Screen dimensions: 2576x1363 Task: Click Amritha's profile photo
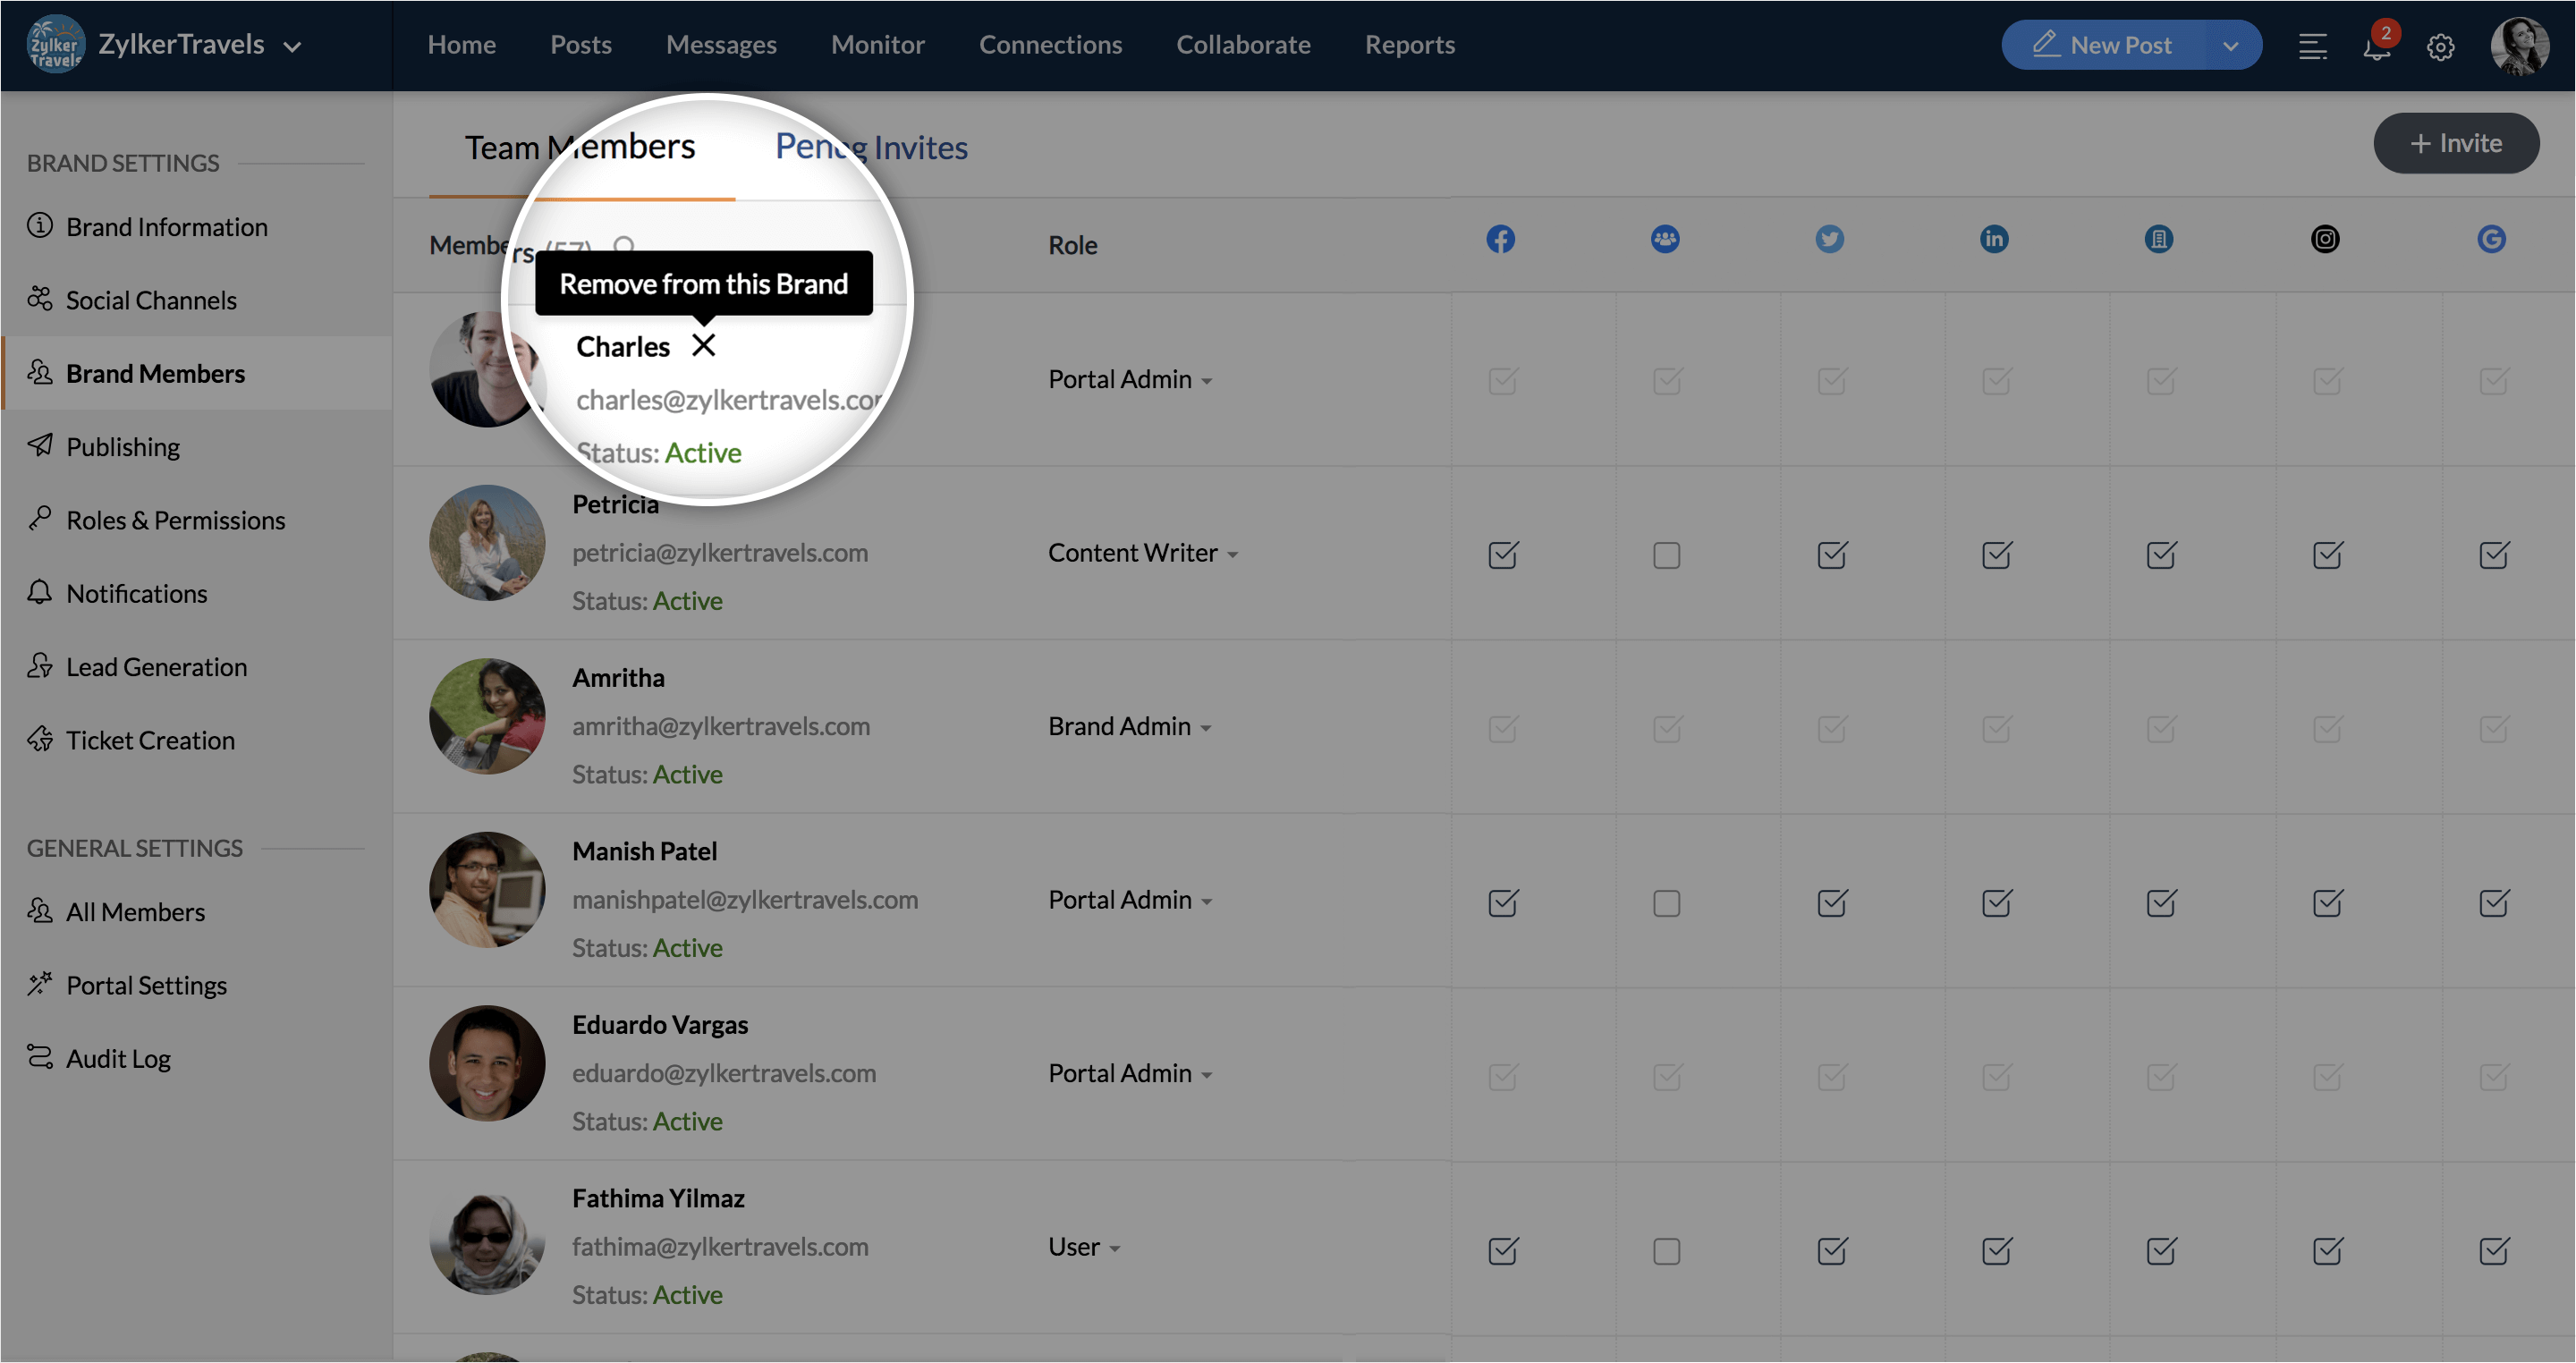[487, 716]
